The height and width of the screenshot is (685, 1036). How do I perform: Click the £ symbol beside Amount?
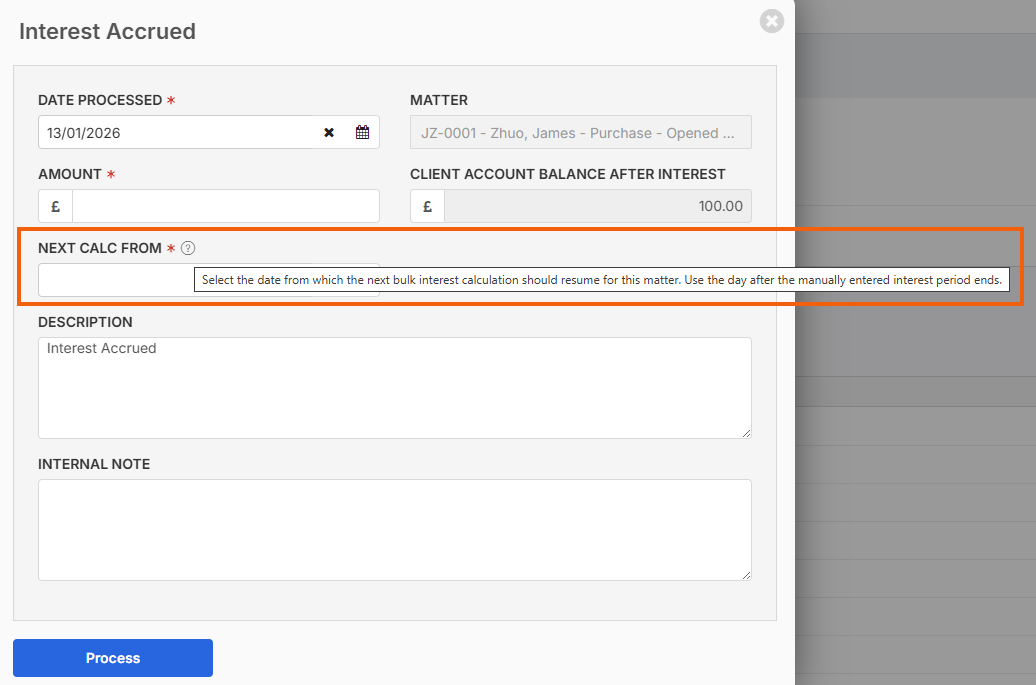click(56, 207)
